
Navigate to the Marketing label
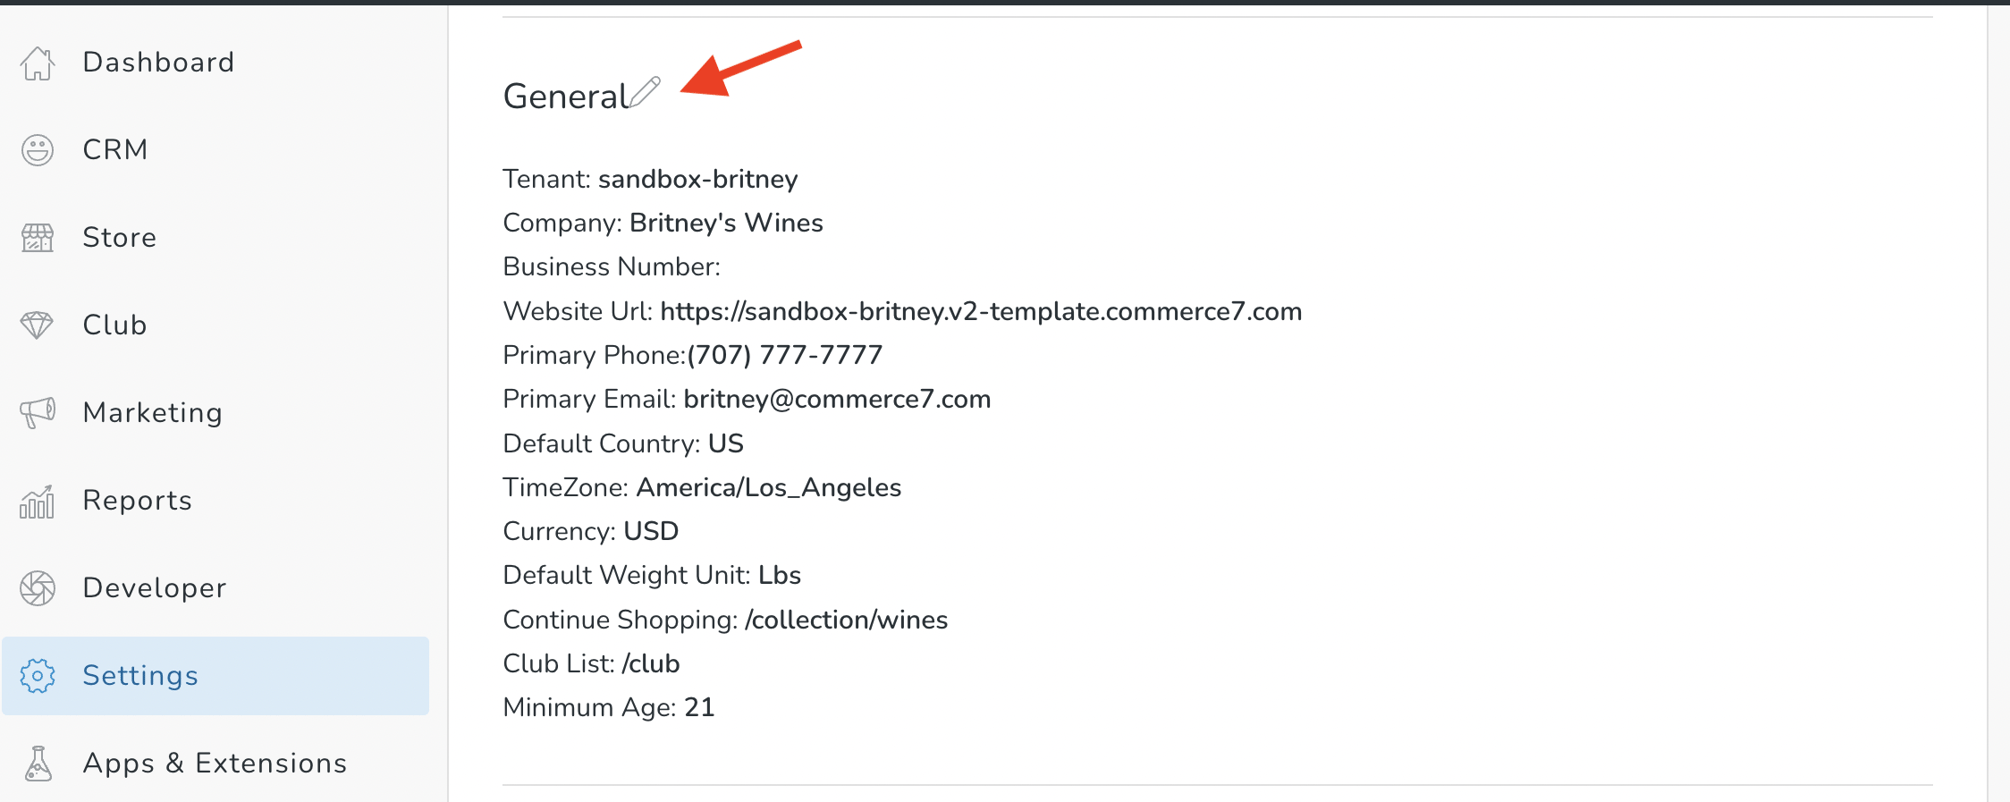point(152,413)
